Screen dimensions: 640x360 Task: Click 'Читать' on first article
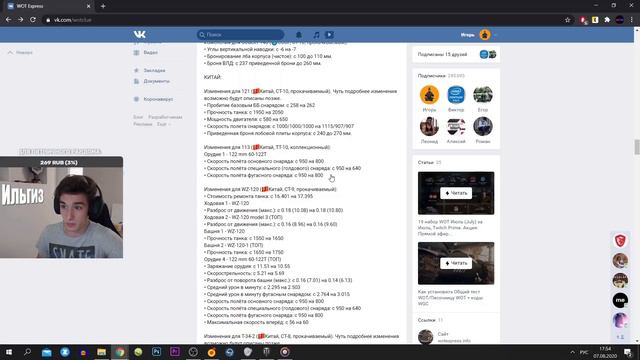(456, 193)
